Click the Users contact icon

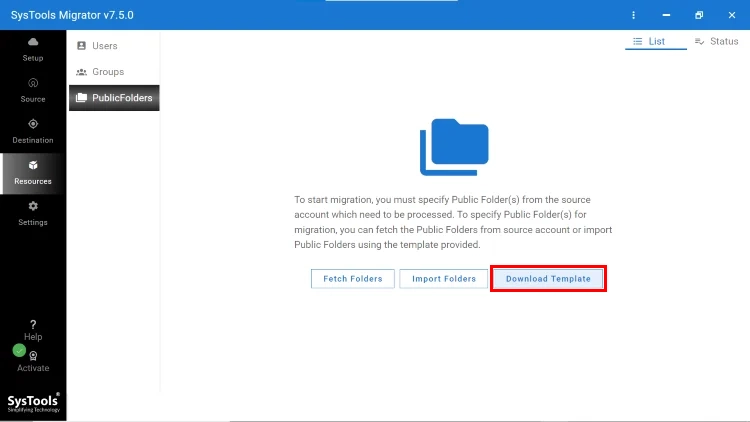81,45
